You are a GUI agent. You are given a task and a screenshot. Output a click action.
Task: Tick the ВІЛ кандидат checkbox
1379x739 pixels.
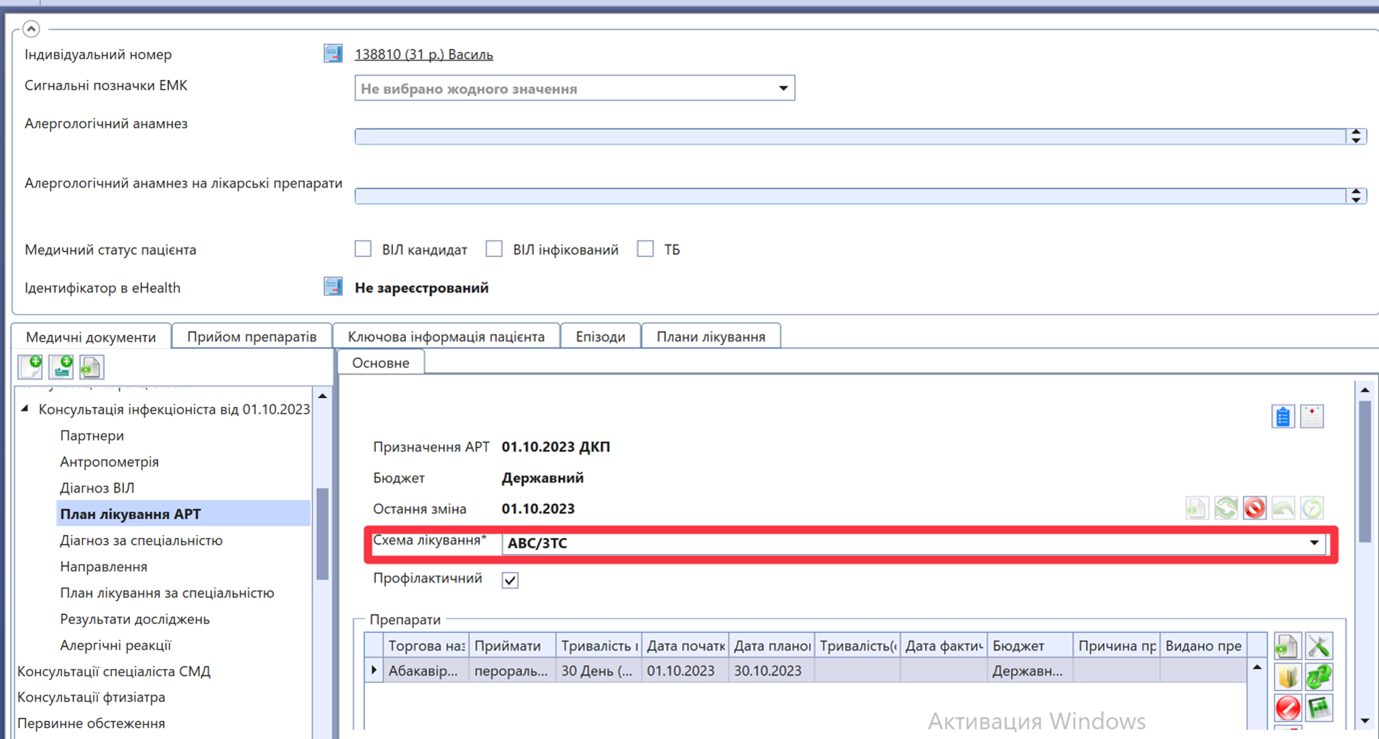pos(363,249)
